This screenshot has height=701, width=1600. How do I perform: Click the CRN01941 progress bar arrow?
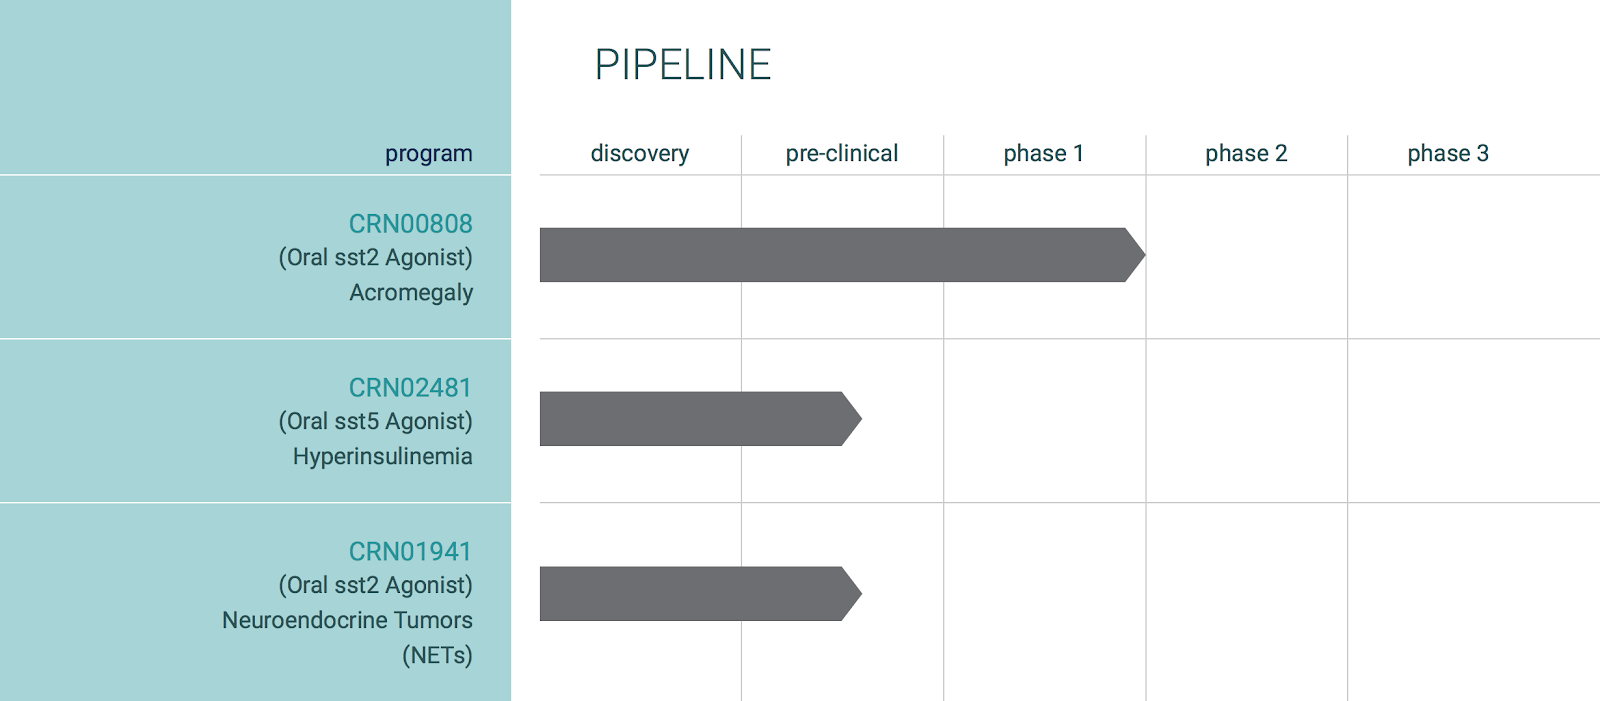click(x=700, y=594)
